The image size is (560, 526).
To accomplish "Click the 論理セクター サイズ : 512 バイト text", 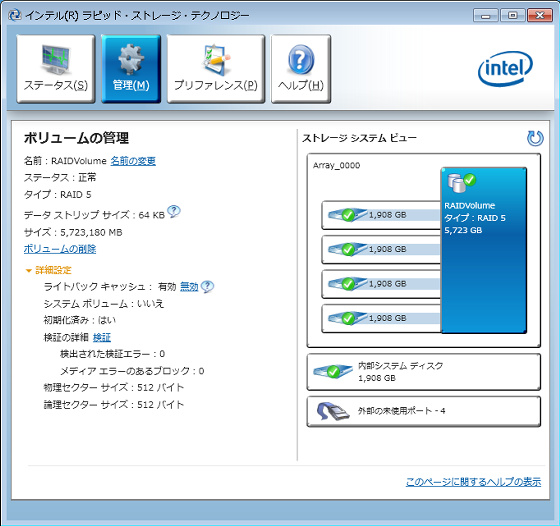I will point(114,405).
